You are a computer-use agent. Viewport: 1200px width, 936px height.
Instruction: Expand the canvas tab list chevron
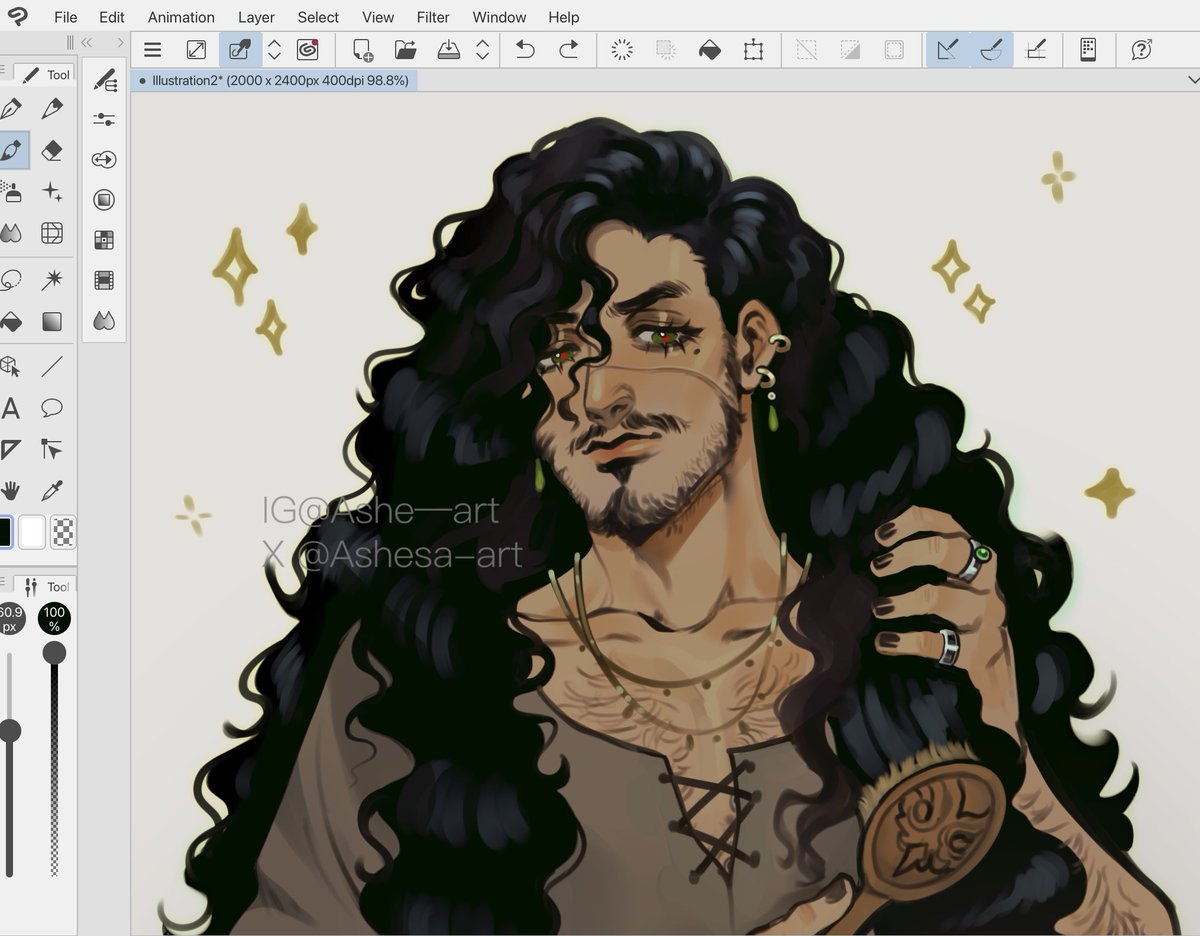[1192, 80]
